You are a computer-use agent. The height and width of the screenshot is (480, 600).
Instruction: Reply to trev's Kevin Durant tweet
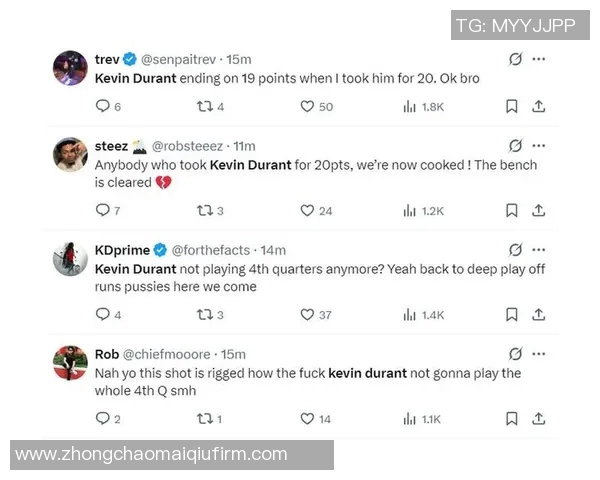click(x=102, y=106)
